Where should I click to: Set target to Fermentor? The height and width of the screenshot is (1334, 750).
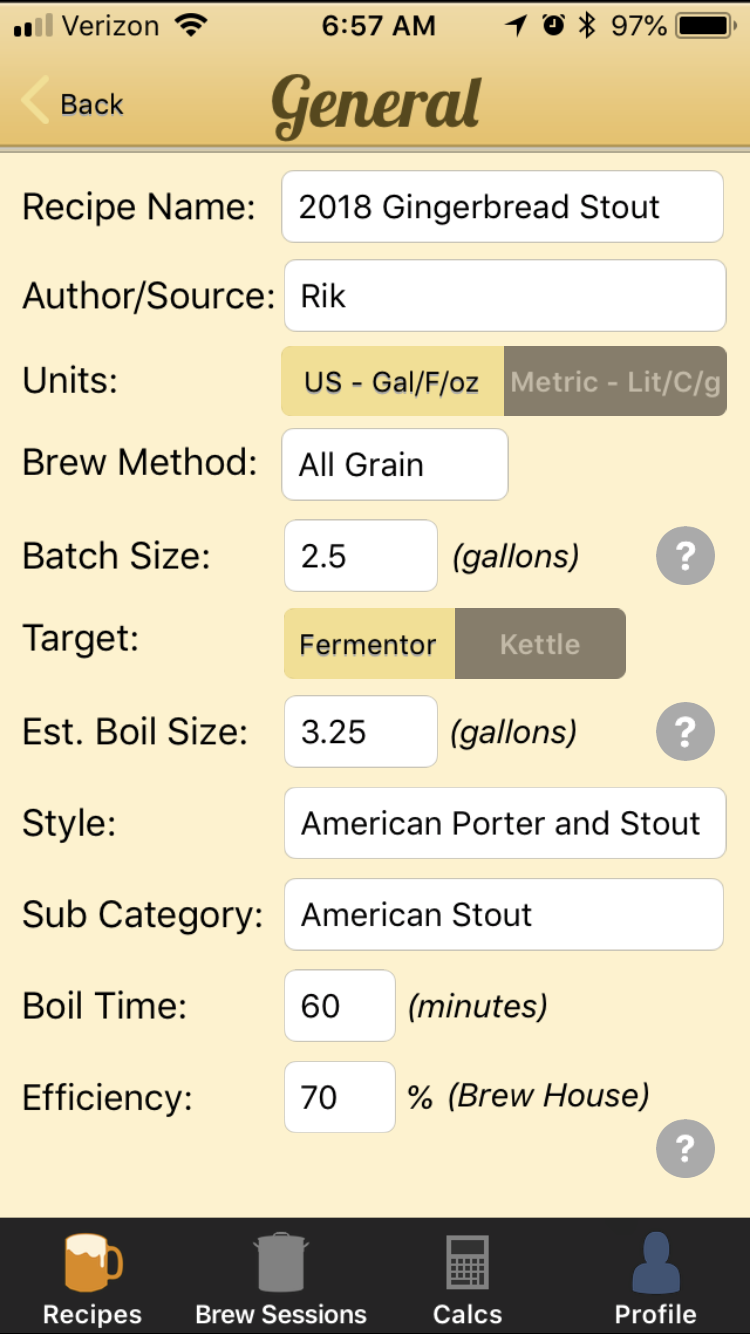[369, 644]
